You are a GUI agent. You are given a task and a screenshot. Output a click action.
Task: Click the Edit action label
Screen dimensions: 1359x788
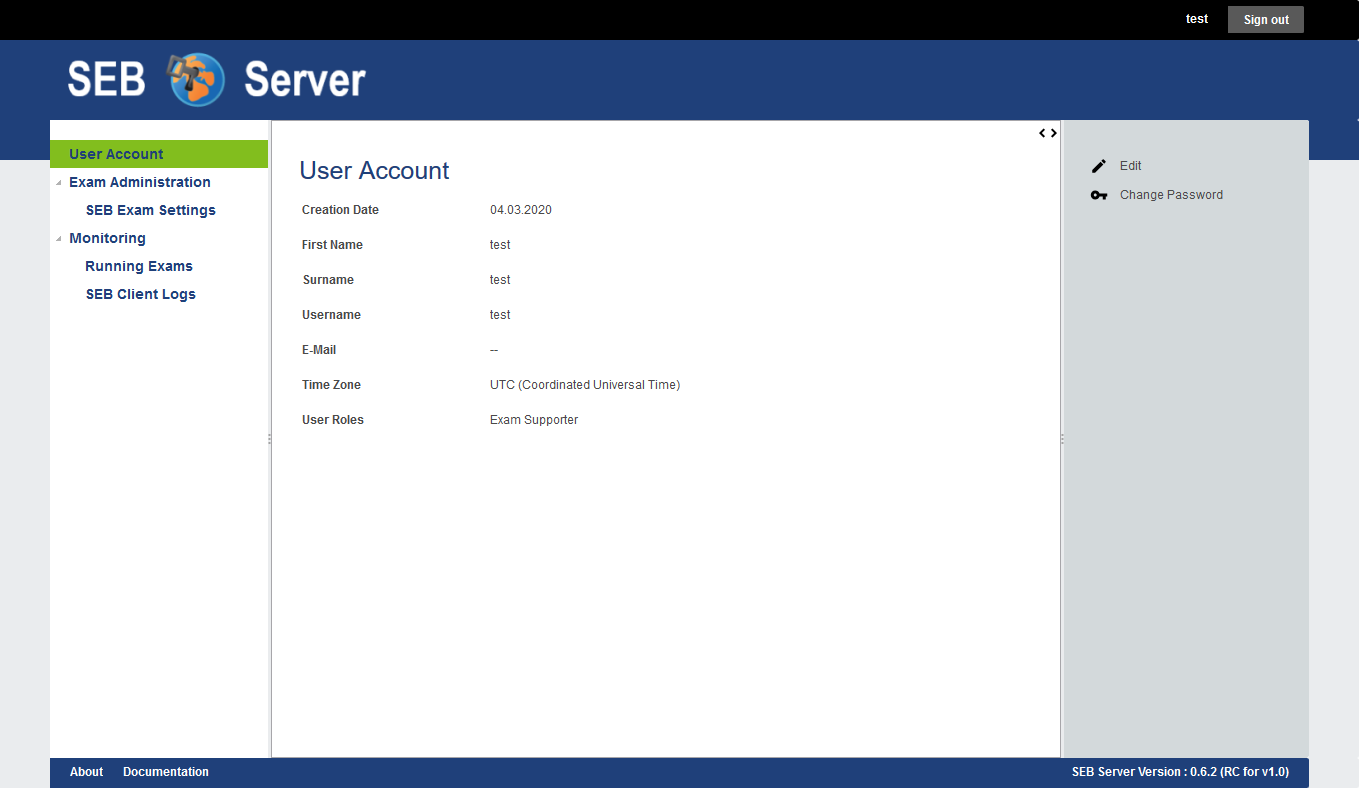[1130, 166]
